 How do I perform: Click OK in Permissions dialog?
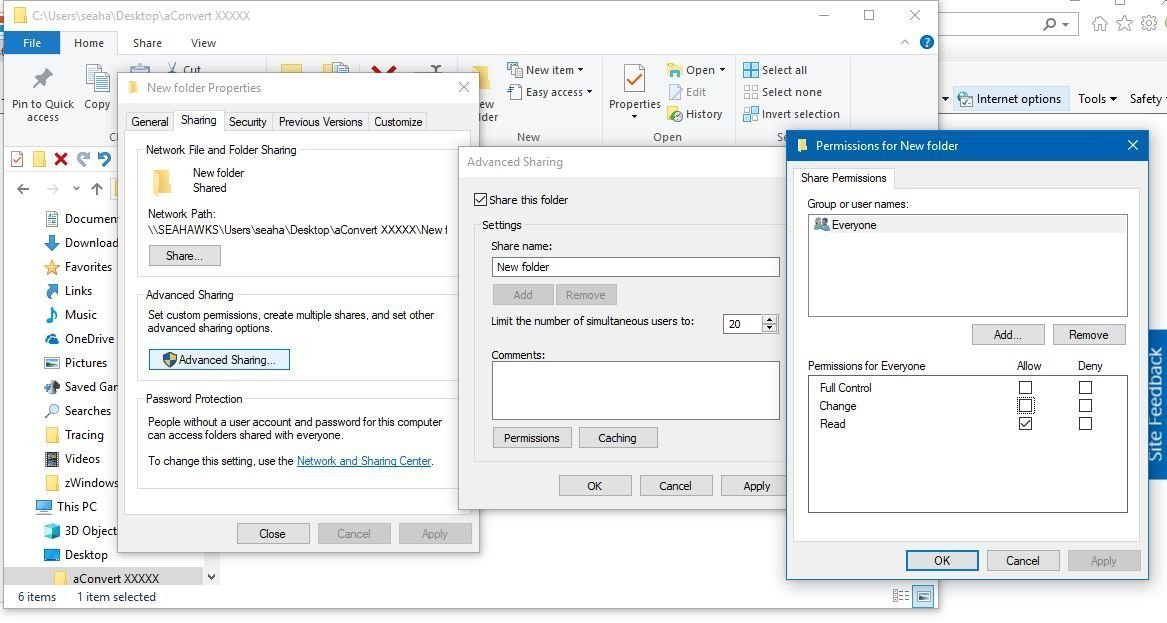[942, 560]
